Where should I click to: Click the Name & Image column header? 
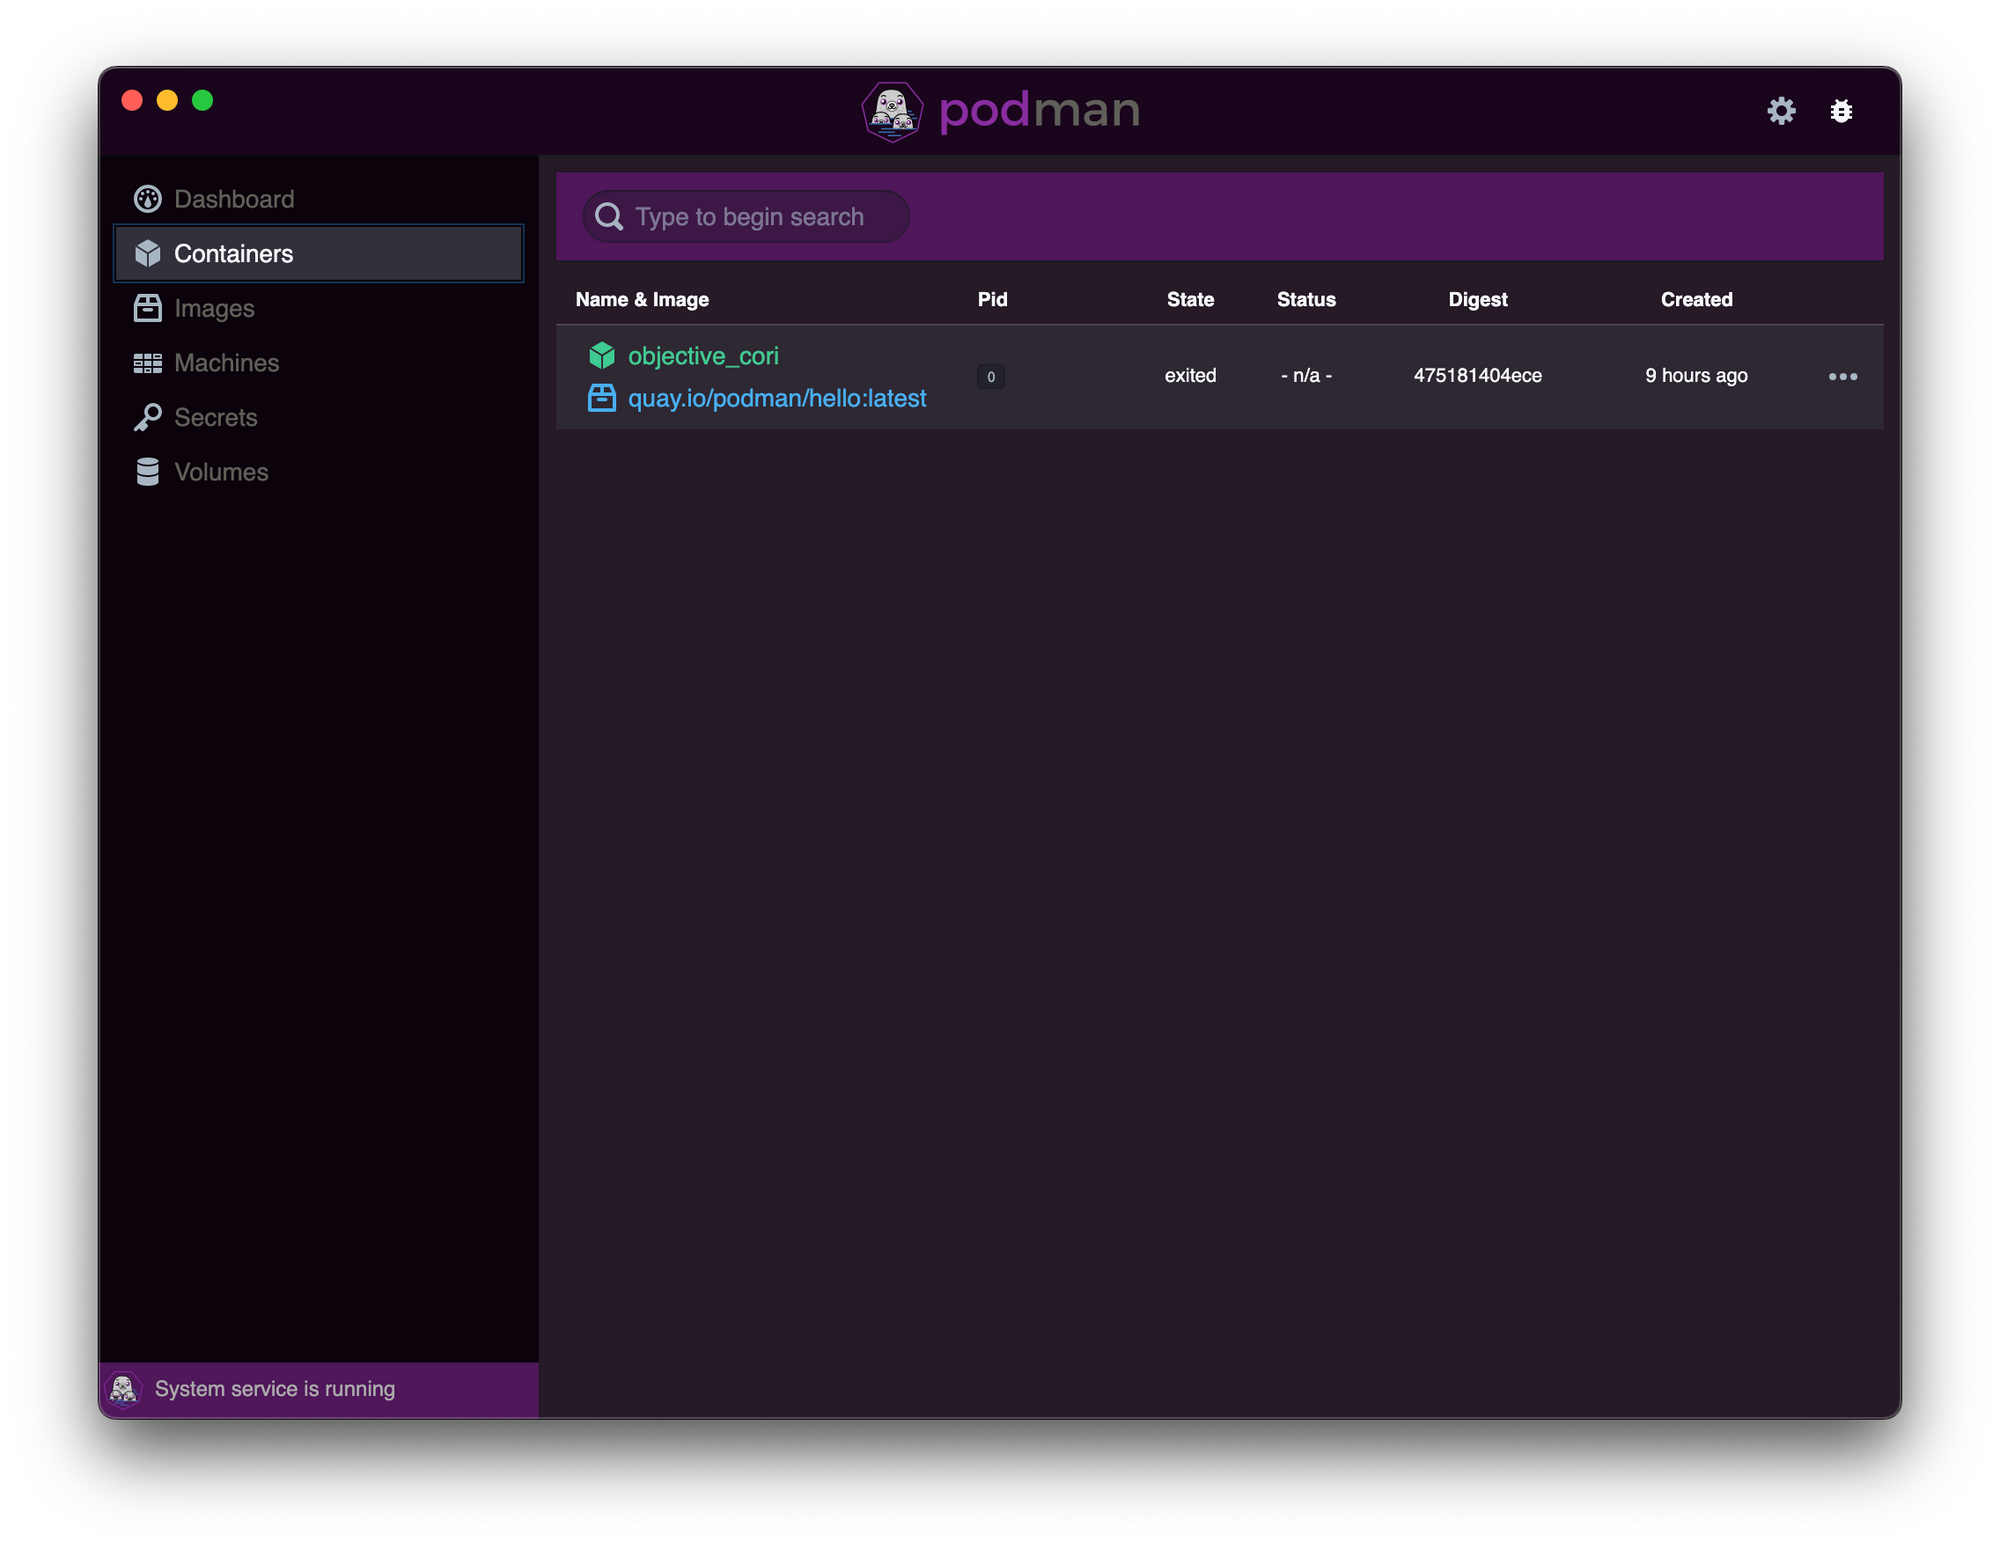(x=642, y=300)
